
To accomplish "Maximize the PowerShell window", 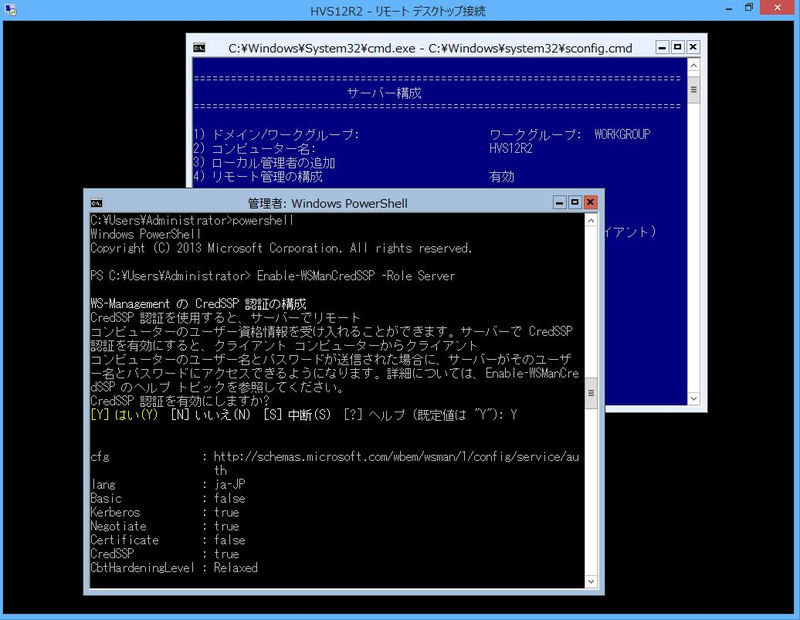I will pos(575,202).
